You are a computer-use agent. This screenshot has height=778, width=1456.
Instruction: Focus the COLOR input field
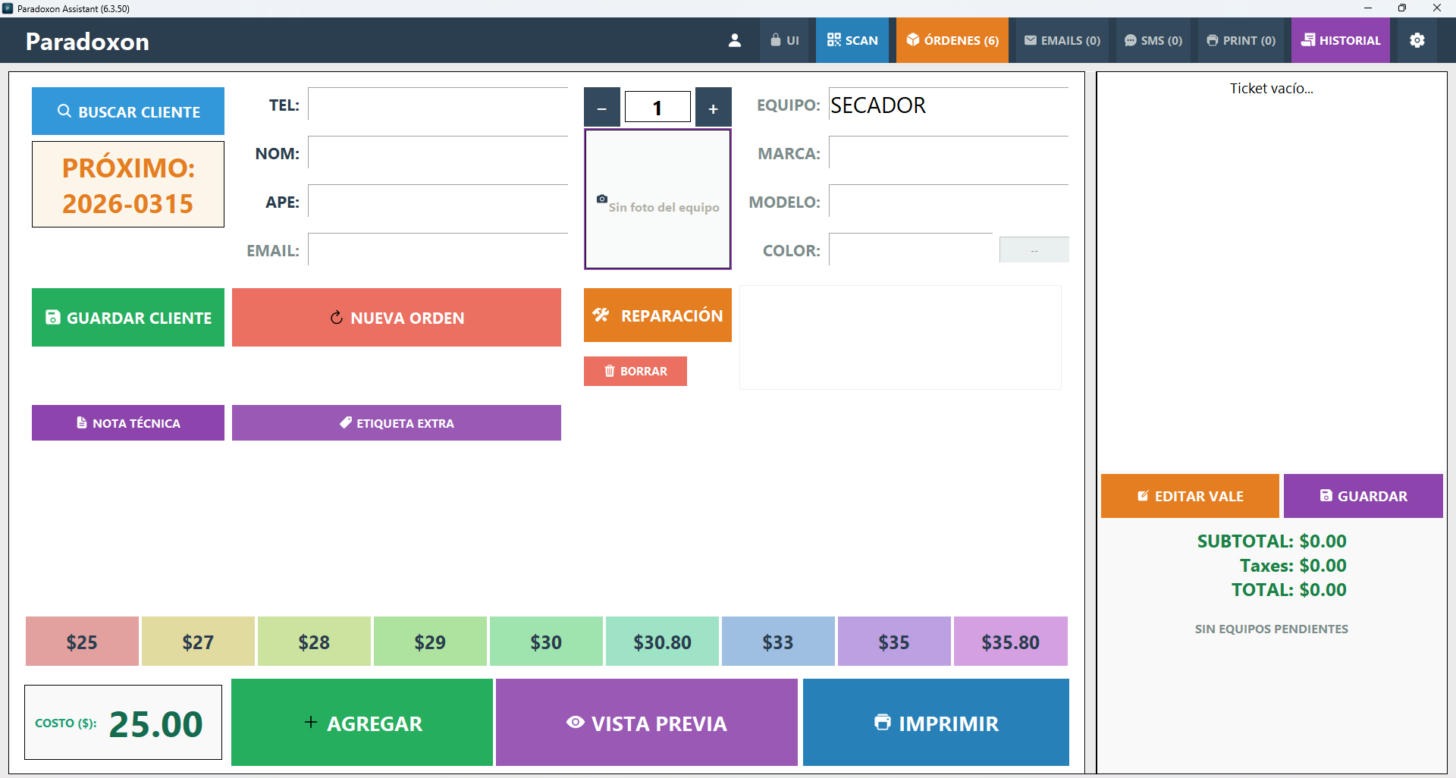(911, 250)
